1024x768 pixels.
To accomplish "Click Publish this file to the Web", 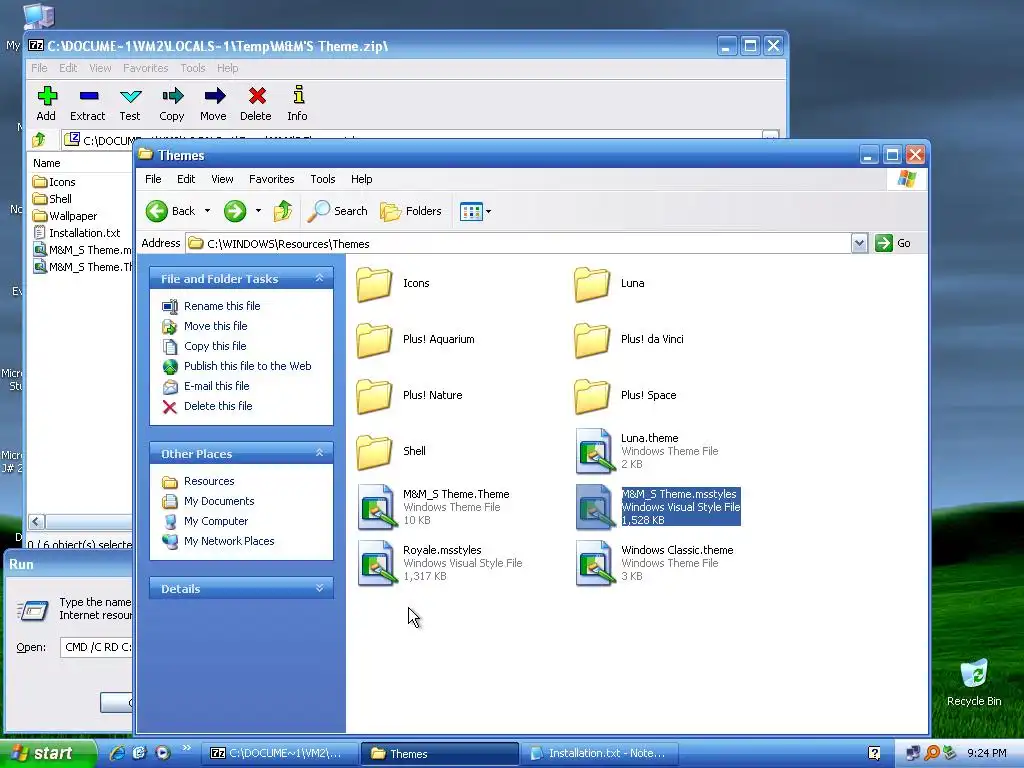I will 248,366.
